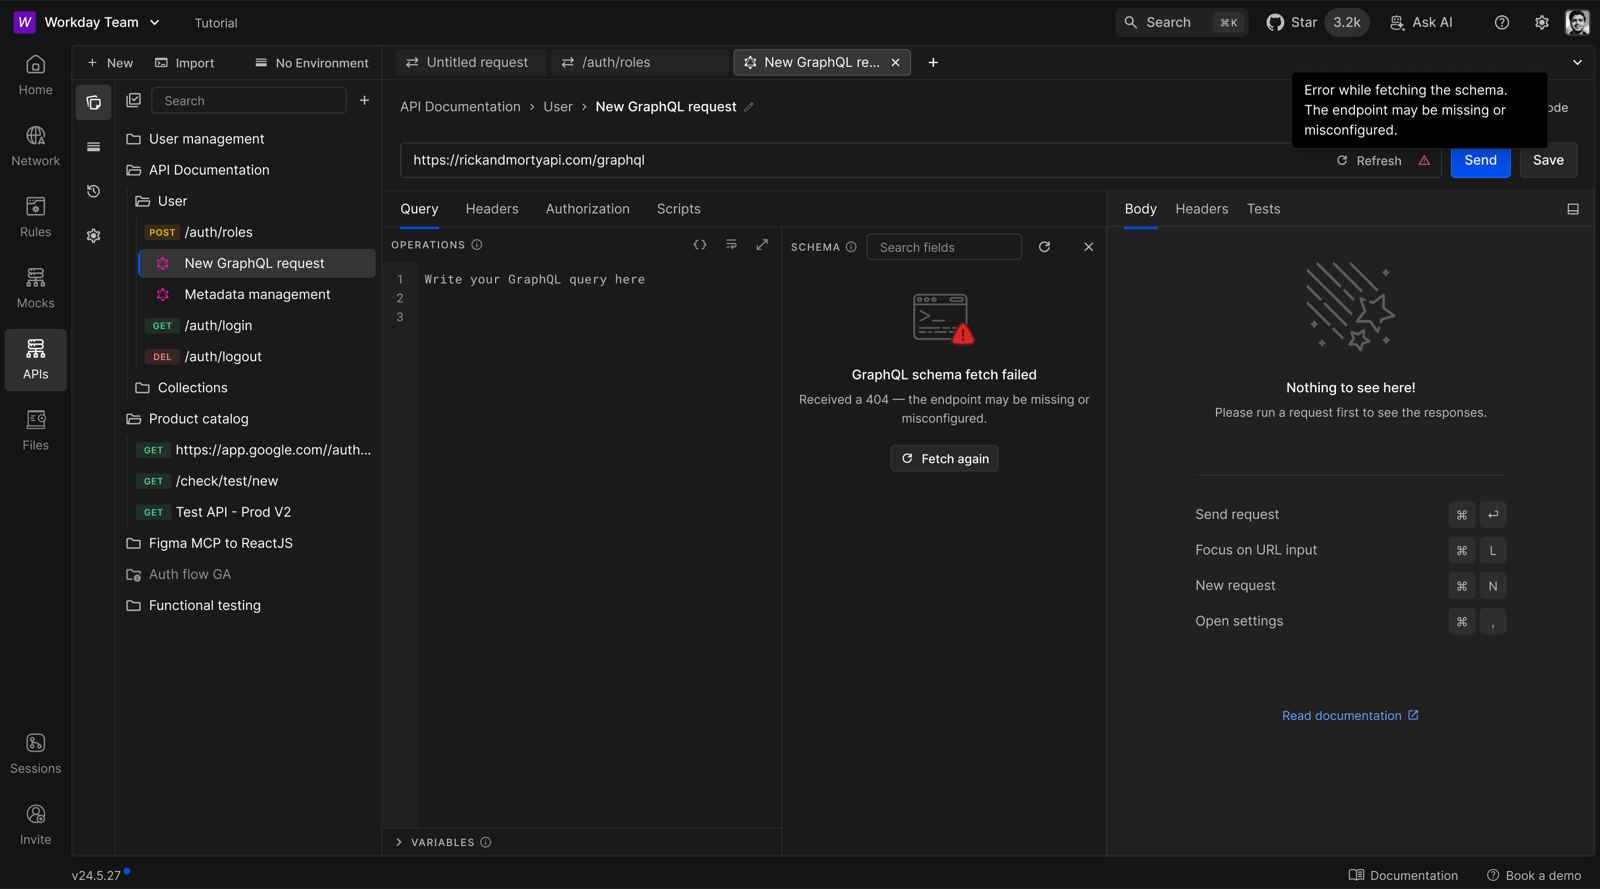The width and height of the screenshot is (1600, 889).
Task: Open app settings gear in top bar
Action: [x=1542, y=22]
